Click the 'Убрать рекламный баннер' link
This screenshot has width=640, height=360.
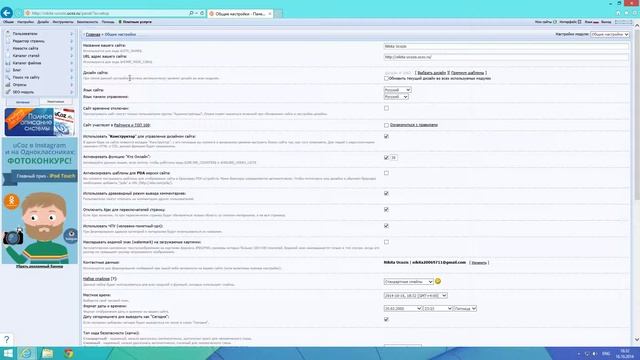(x=40, y=267)
